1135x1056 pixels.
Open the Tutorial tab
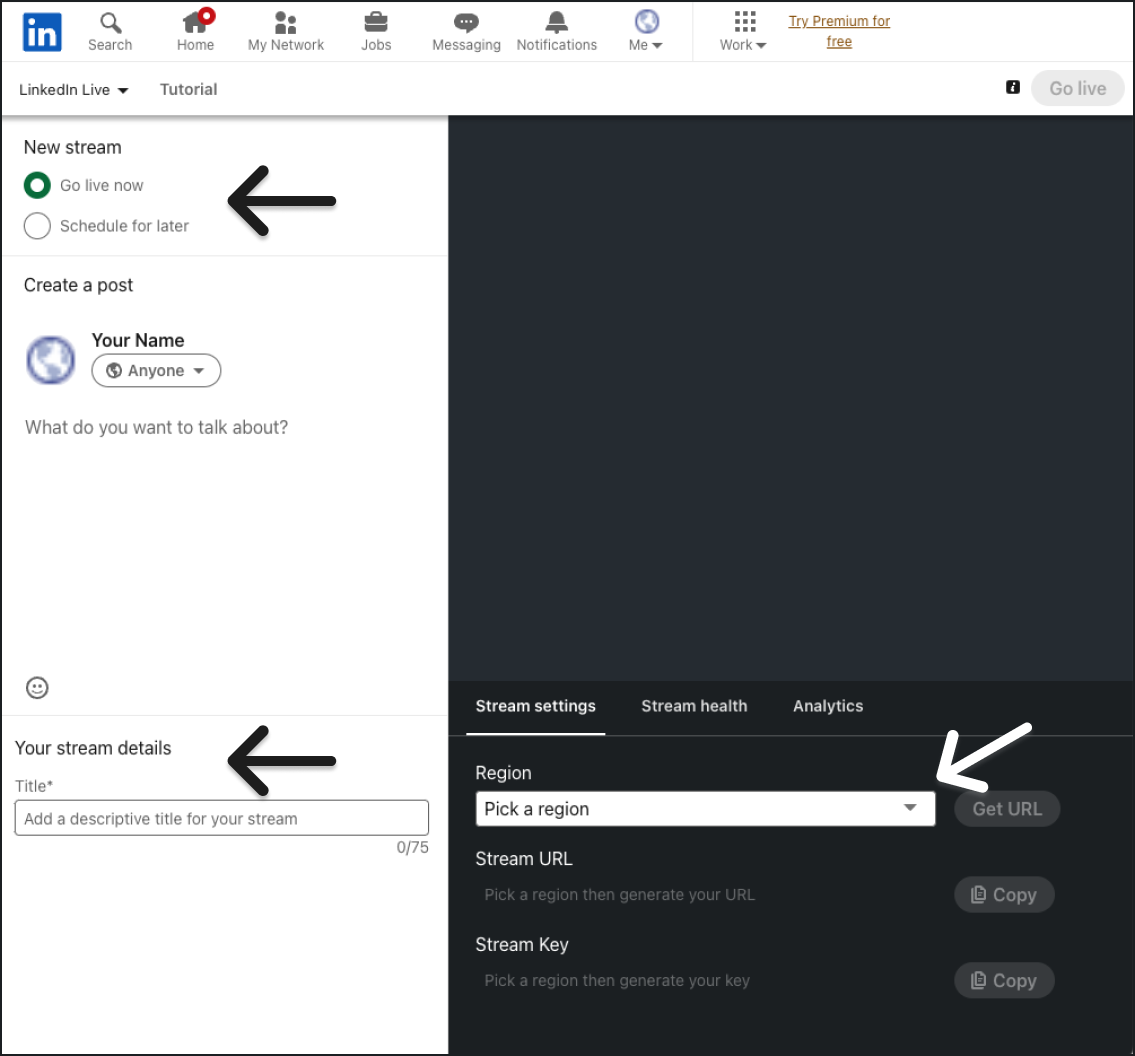(188, 90)
